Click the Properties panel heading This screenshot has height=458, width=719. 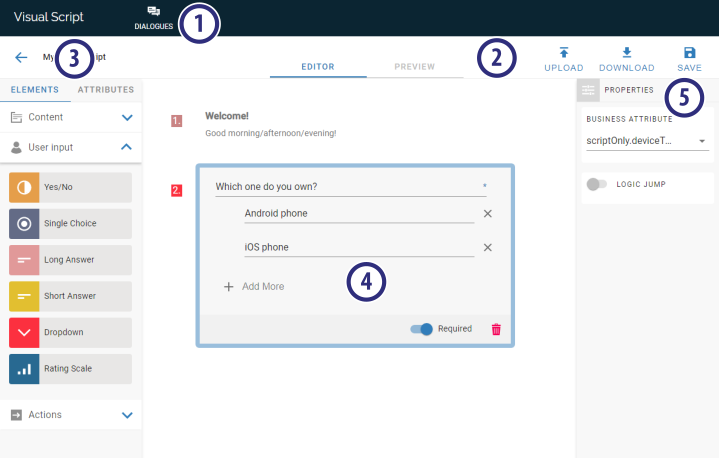pos(629,90)
